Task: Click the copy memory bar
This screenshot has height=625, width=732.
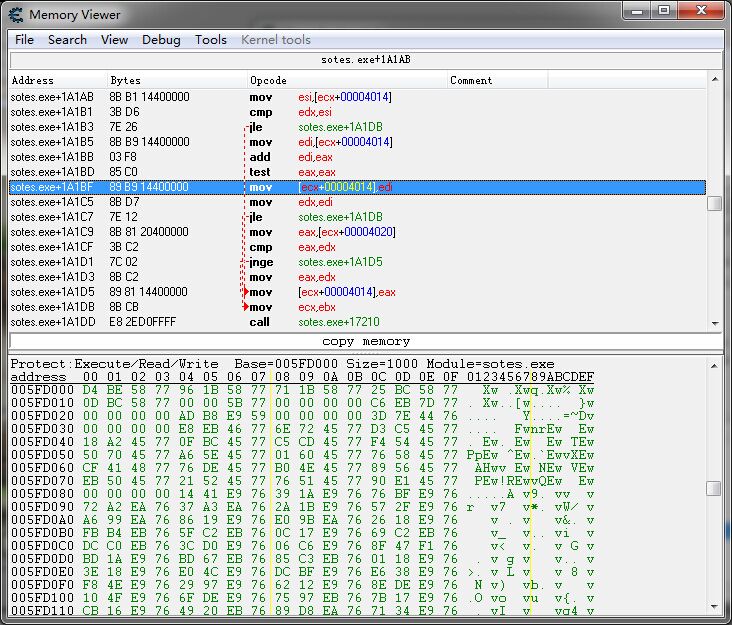Action: pyautogui.click(x=365, y=342)
